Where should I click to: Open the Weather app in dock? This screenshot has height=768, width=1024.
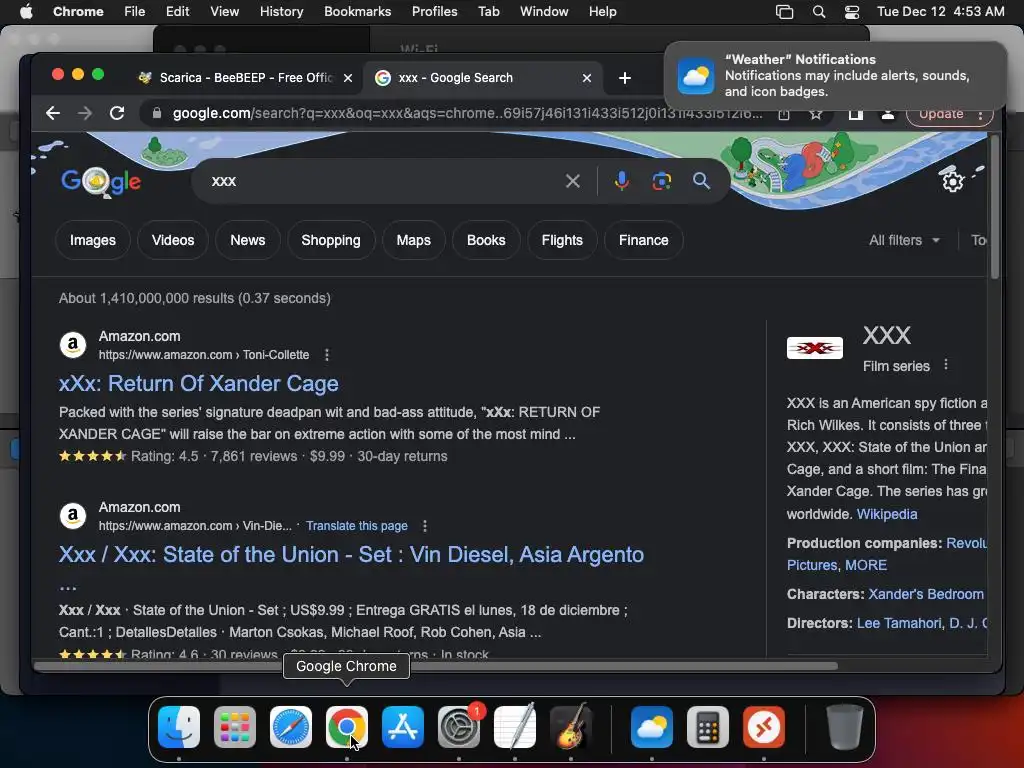(x=652, y=727)
